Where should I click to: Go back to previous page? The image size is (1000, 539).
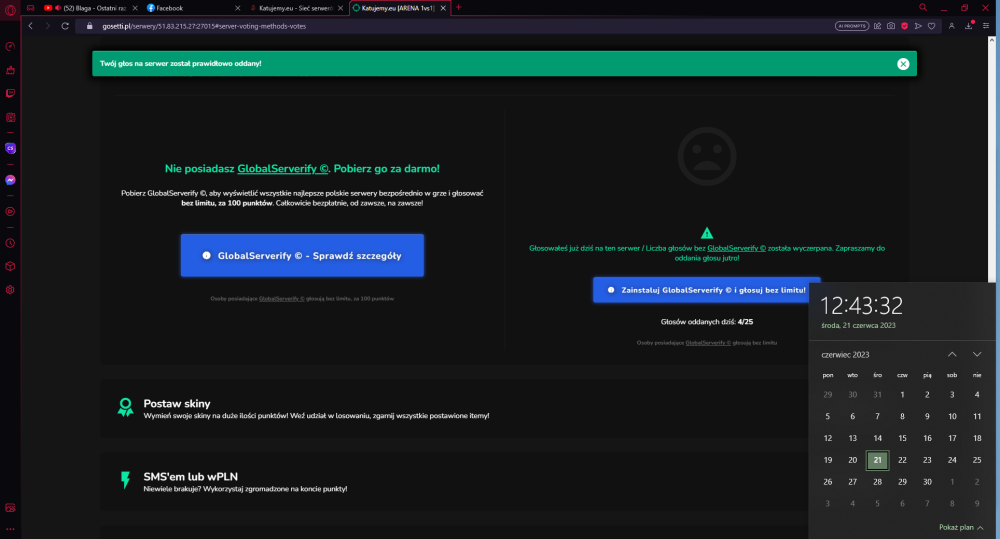pyautogui.click(x=30, y=26)
